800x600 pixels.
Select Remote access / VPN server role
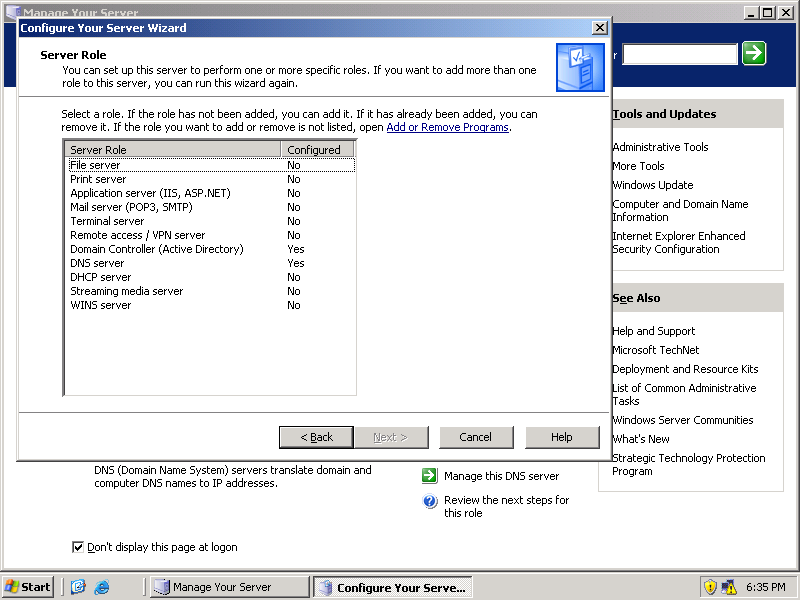211,235
